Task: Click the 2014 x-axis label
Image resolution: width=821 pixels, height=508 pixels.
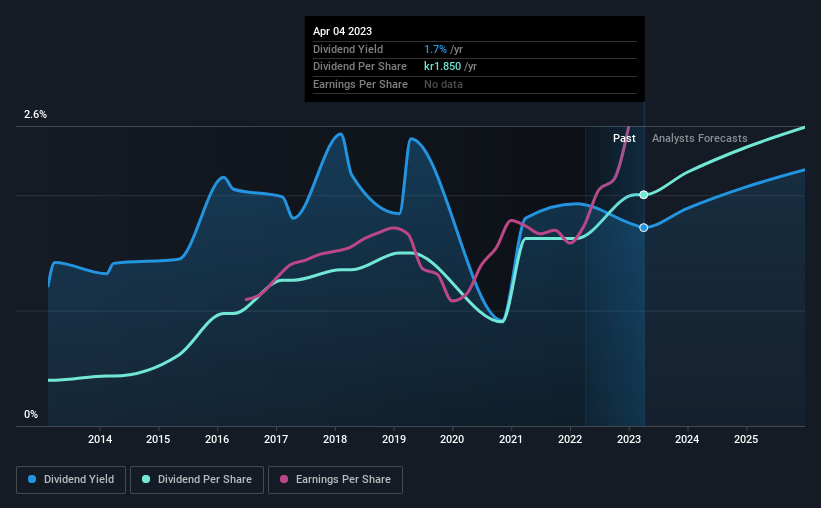Action: point(99,439)
